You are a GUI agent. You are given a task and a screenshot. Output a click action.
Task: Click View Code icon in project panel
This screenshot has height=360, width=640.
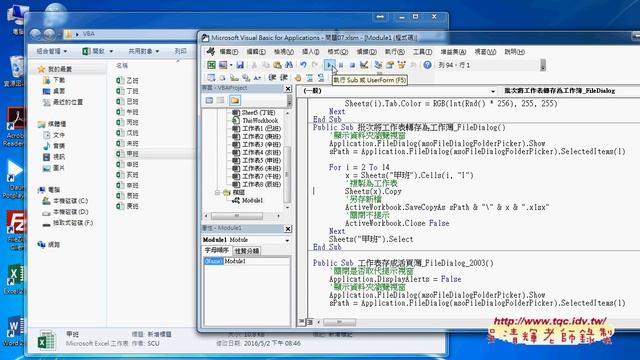(x=209, y=100)
